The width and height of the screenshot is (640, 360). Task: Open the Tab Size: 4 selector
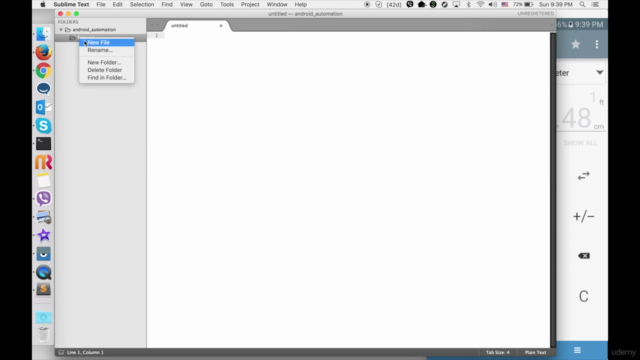point(497,352)
